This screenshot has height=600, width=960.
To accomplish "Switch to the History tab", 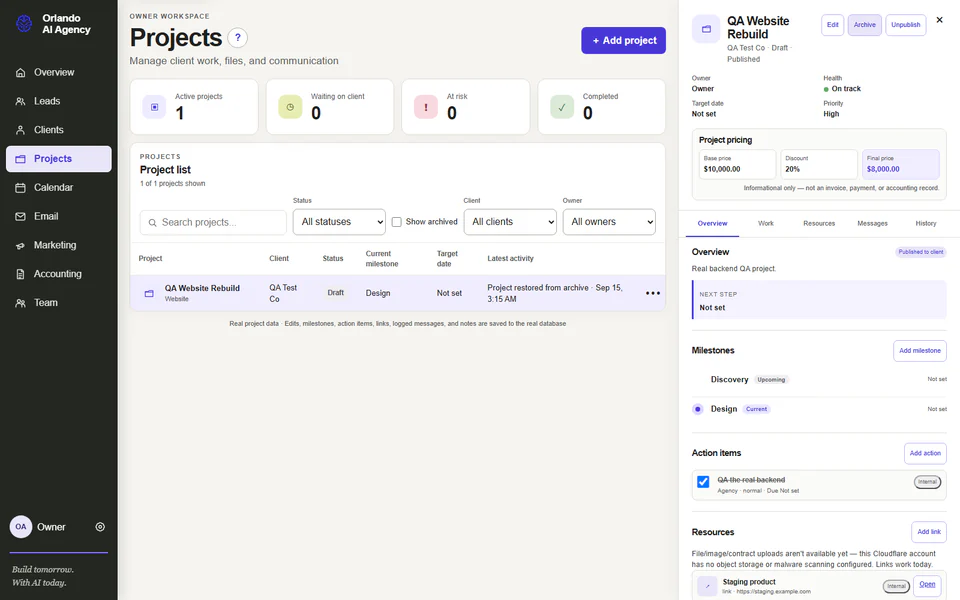I will [925, 223].
